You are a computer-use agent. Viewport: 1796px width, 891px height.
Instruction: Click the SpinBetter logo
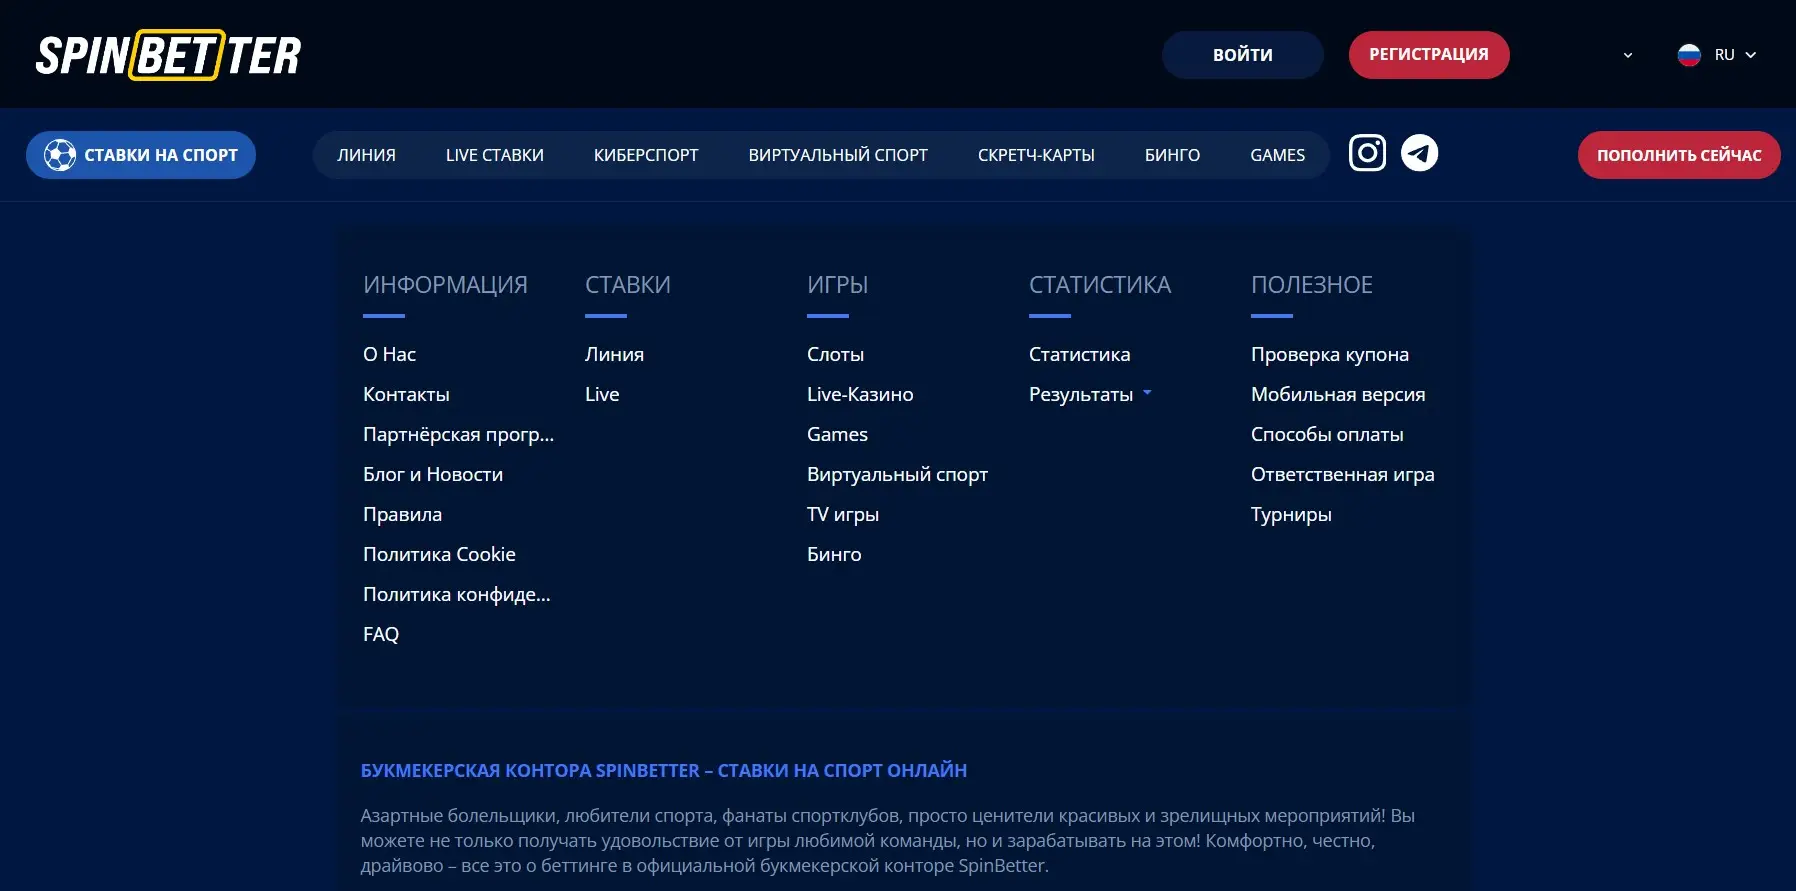point(168,55)
